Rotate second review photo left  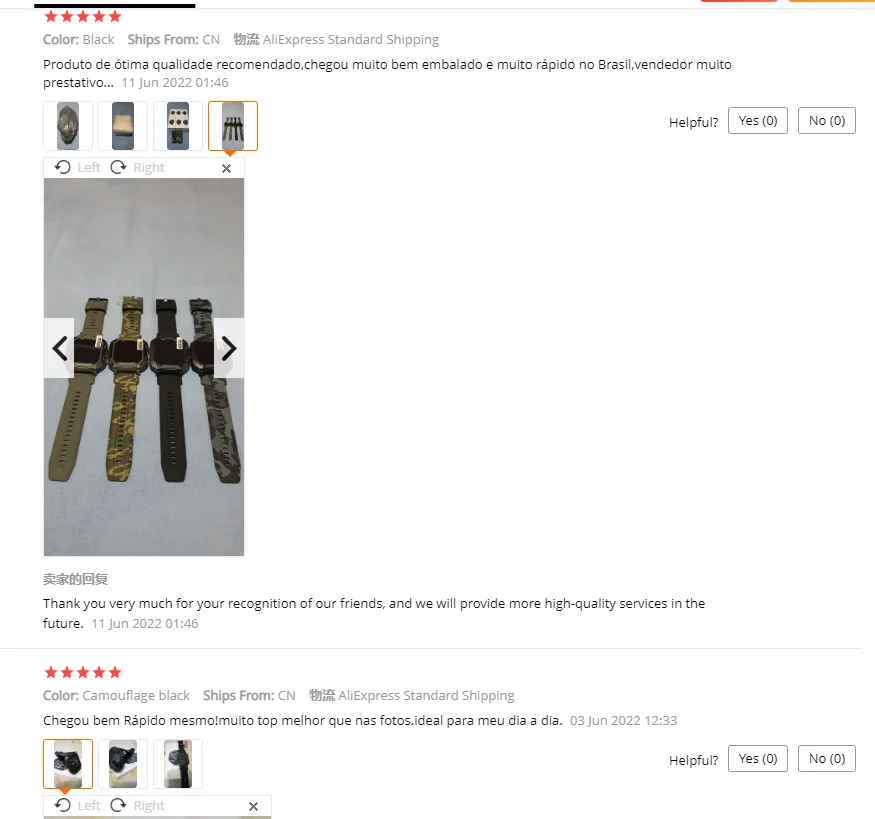click(78, 805)
